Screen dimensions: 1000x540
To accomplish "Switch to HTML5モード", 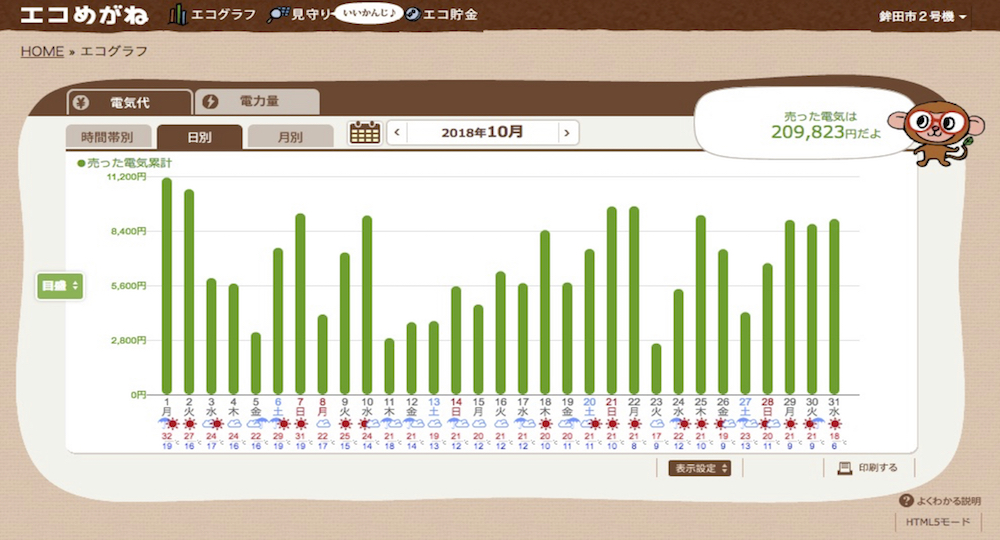I will (938, 522).
